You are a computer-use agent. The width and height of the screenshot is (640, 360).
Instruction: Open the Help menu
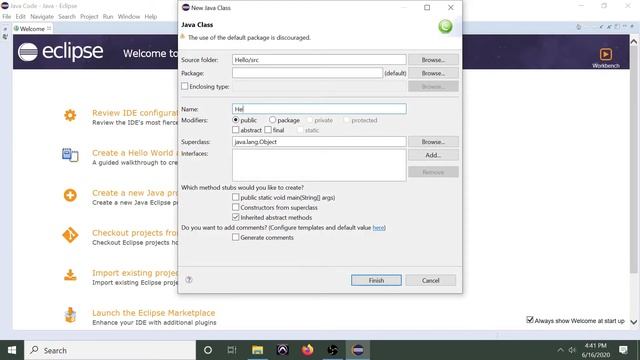151,17
